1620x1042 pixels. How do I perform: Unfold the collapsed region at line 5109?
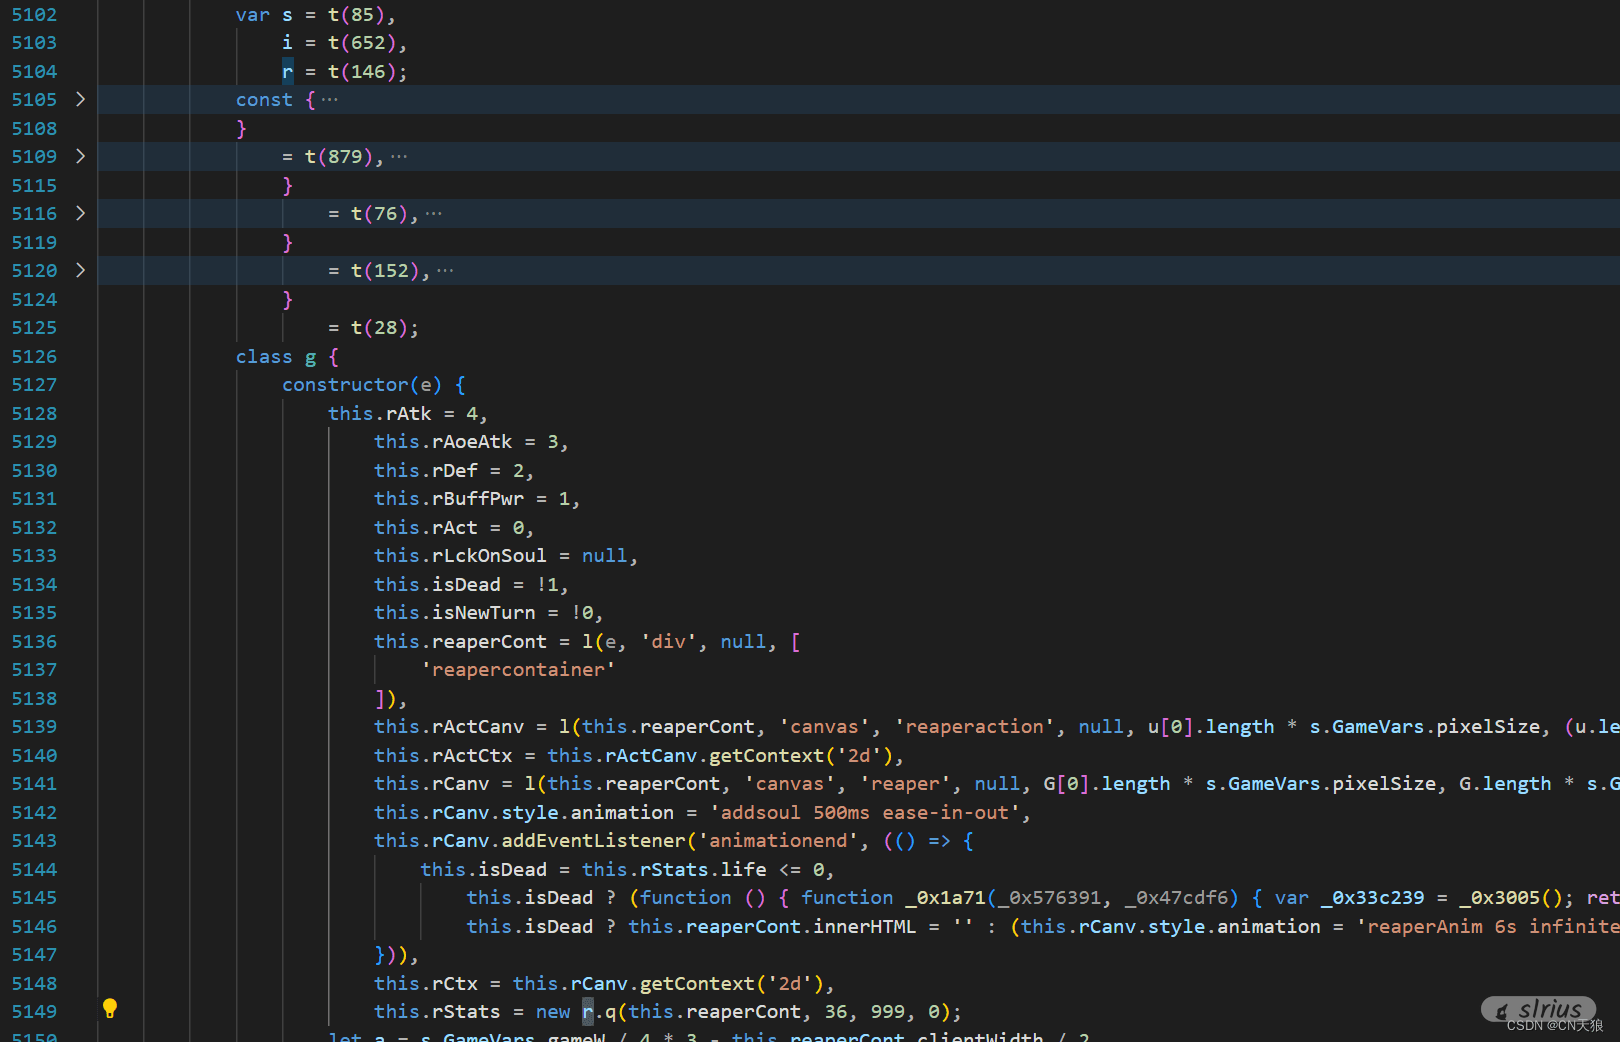tap(80, 156)
